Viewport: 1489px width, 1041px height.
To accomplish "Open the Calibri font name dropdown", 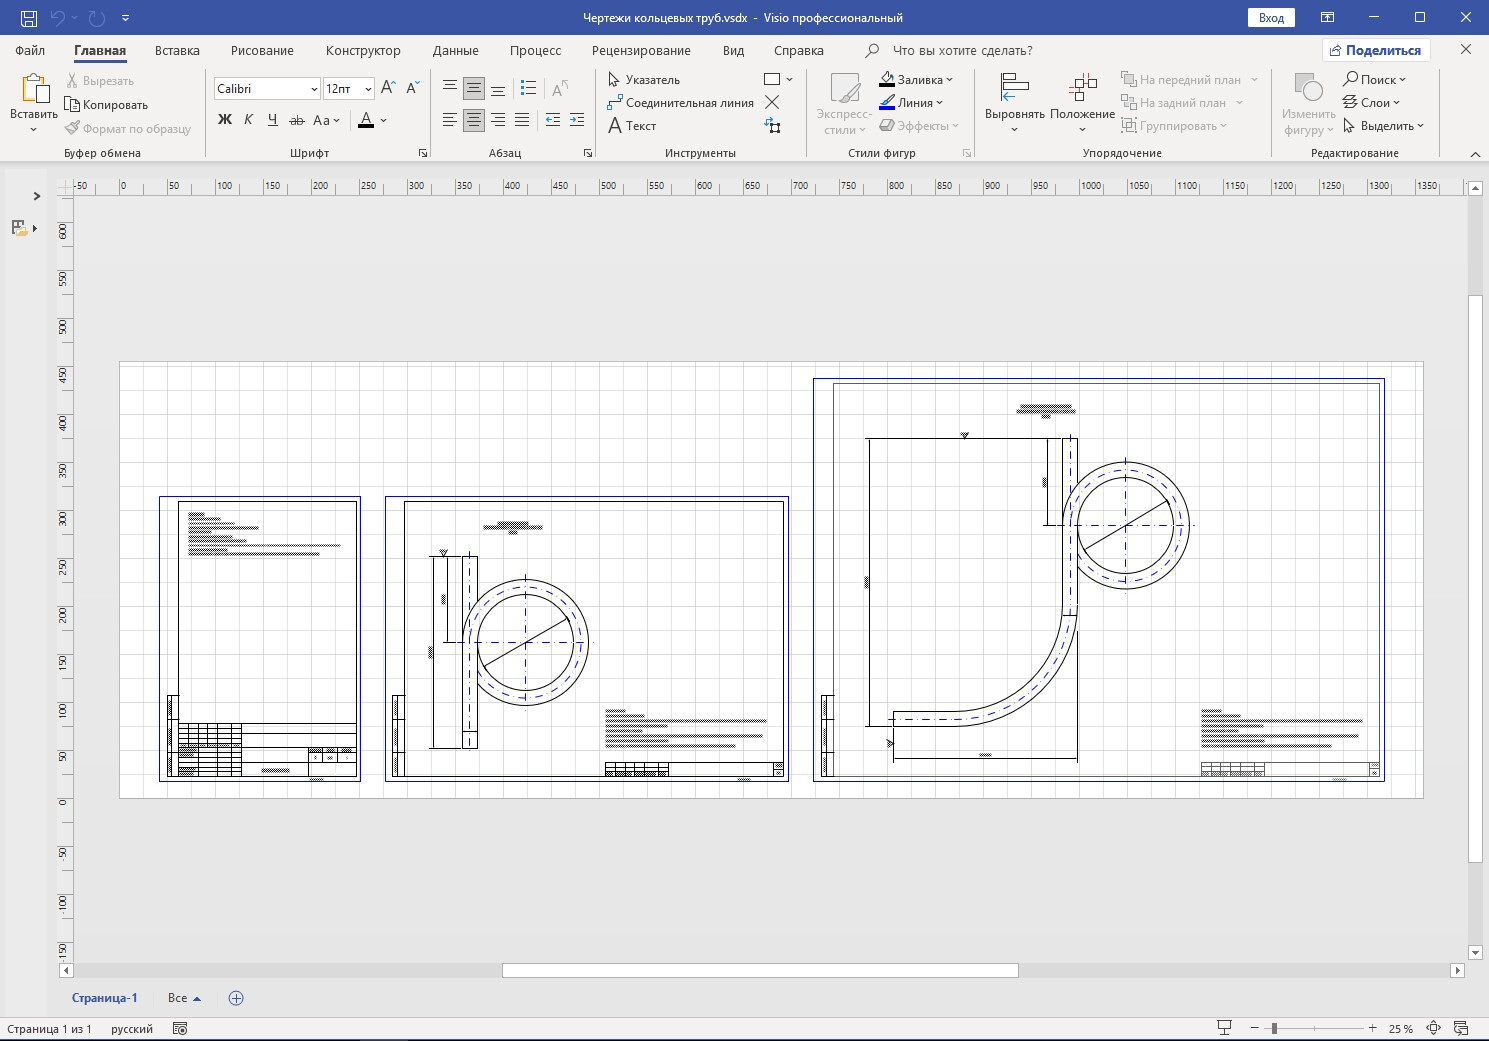I will [314, 89].
